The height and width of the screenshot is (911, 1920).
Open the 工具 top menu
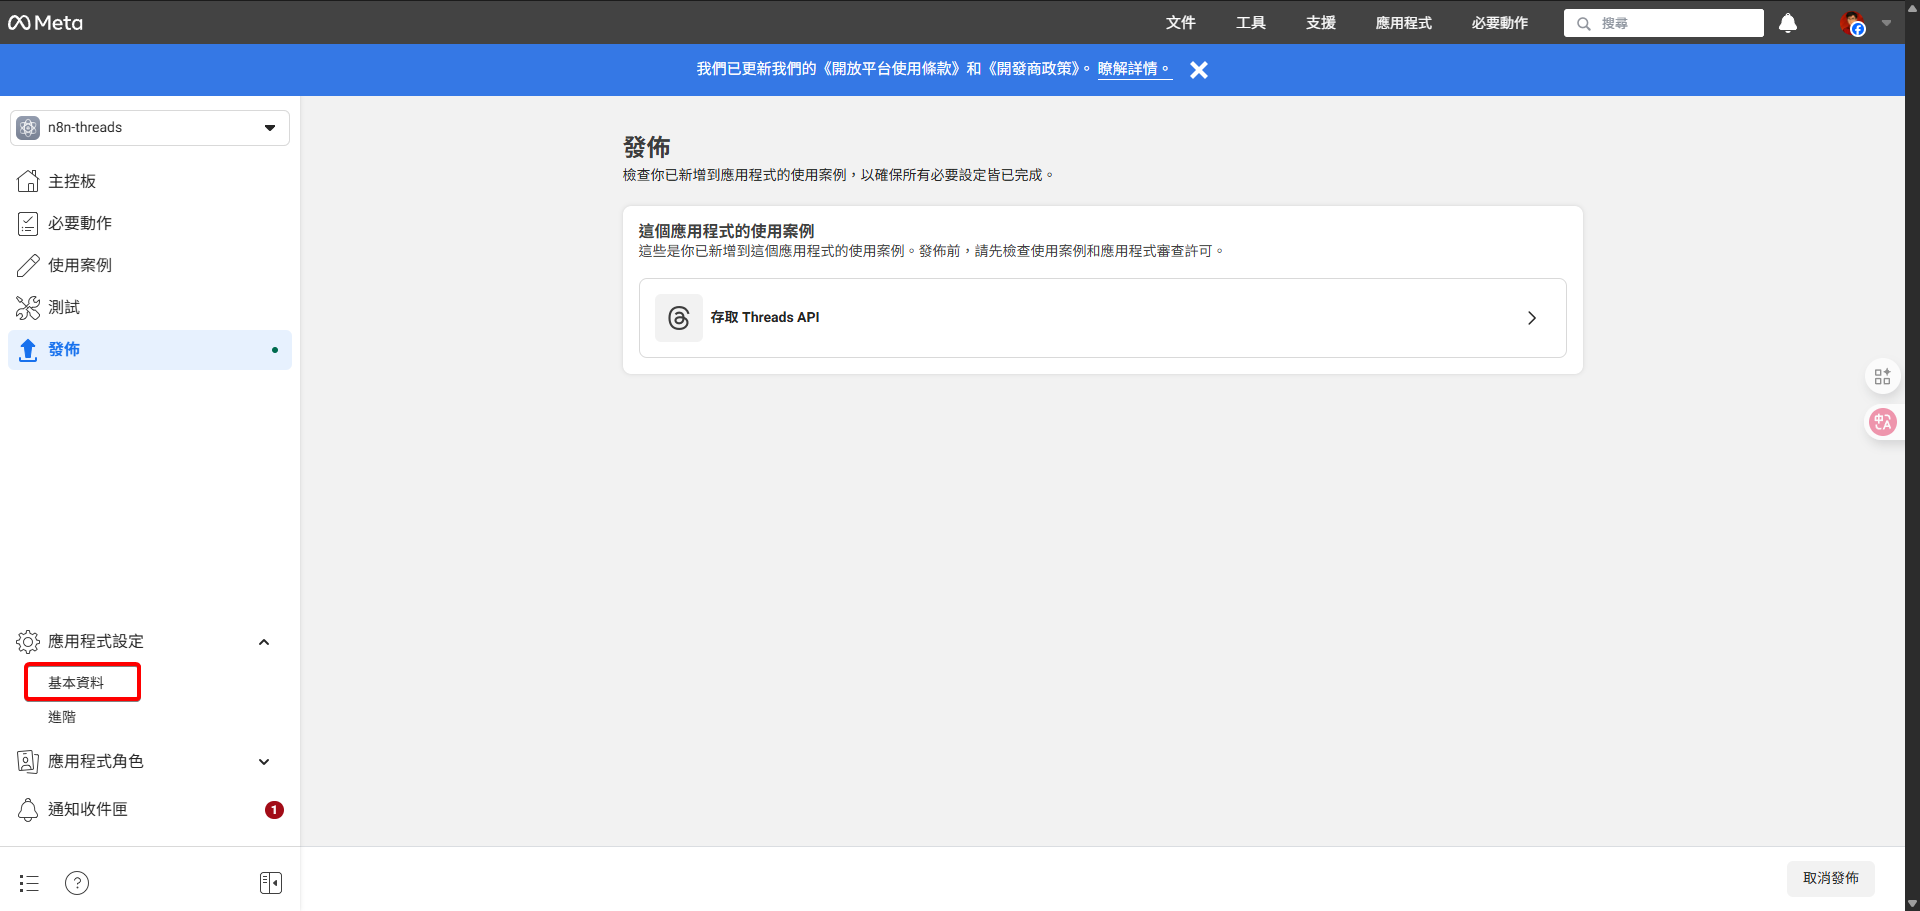point(1250,23)
